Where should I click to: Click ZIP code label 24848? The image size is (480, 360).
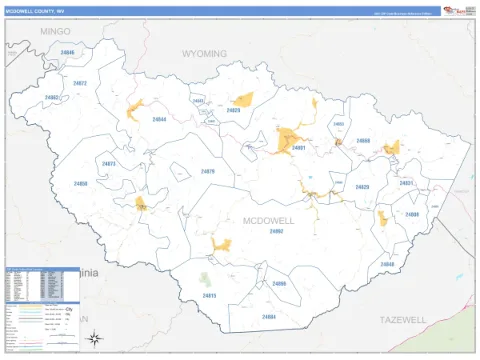coord(387,264)
